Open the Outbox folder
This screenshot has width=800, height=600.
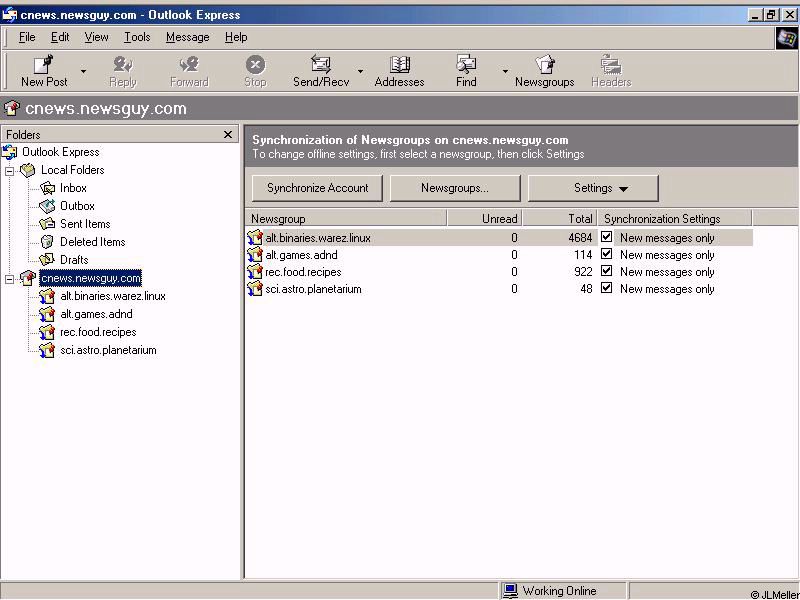tap(77, 206)
